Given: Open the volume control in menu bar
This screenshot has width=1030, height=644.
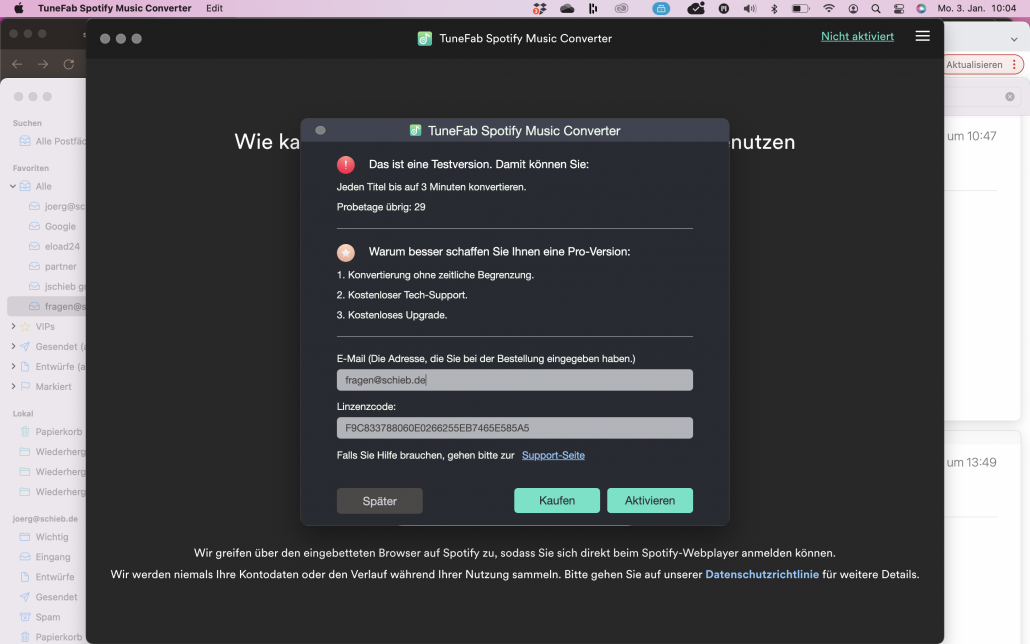Looking at the screenshot, I should tap(749, 9).
